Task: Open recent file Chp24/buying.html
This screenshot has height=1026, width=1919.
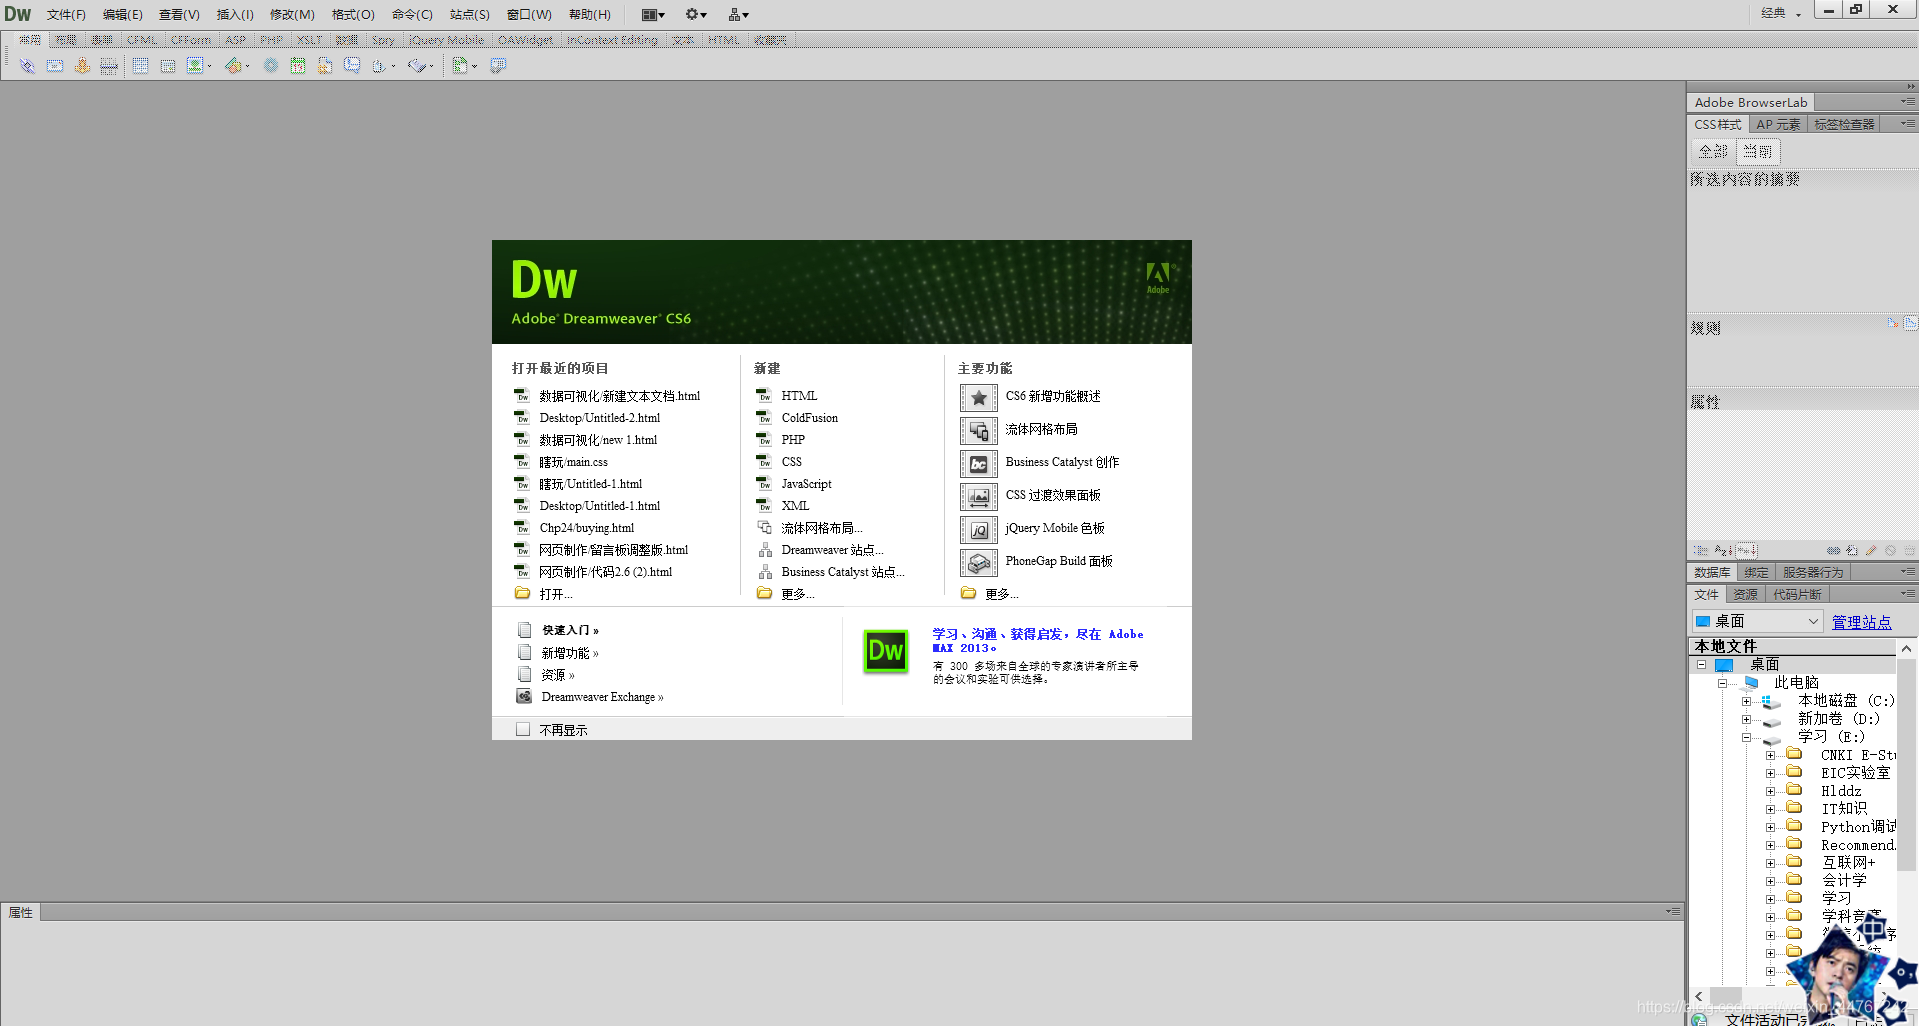Action: click(x=587, y=528)
